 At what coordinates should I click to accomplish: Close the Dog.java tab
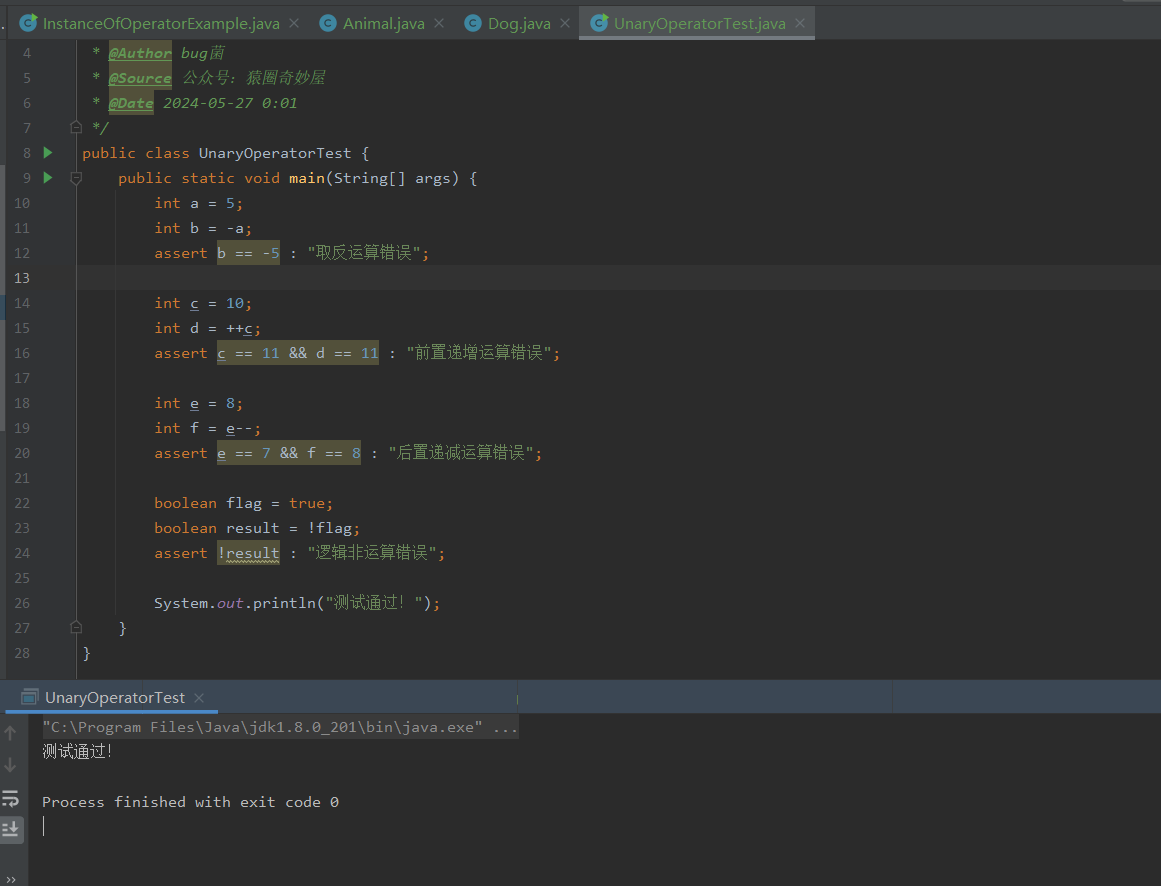(x=565, y=24)
